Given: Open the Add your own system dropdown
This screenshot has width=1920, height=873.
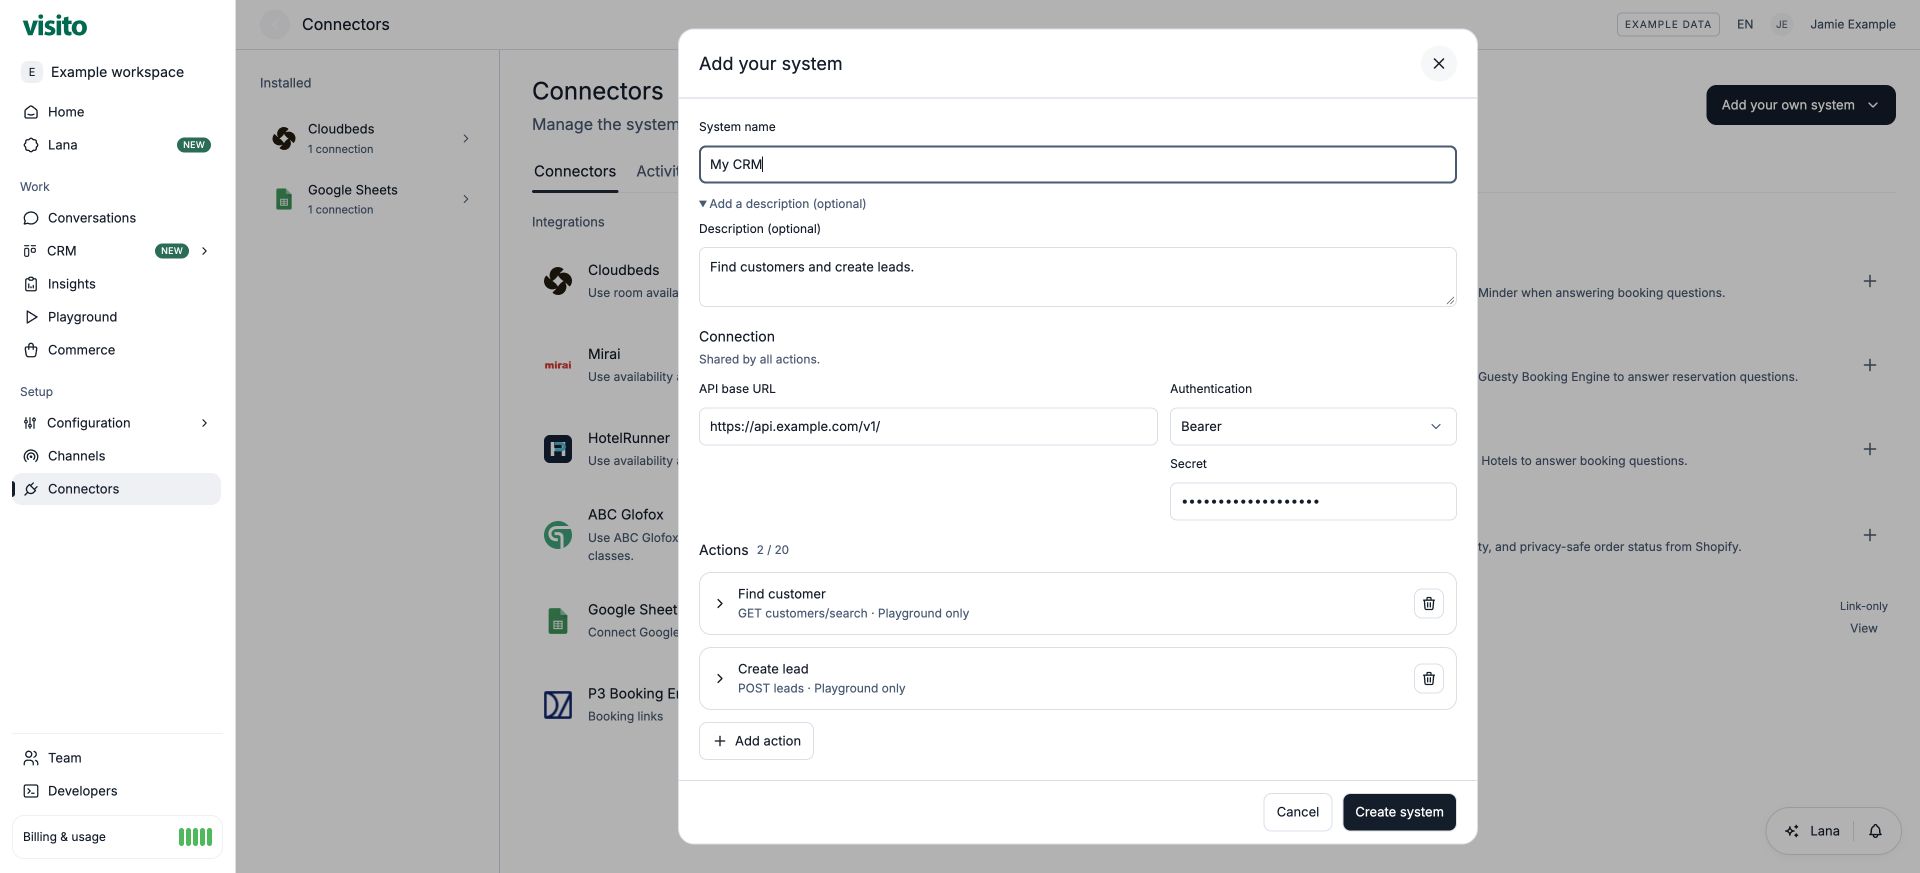Looking at the screenshot, I should coord(1800,105).
